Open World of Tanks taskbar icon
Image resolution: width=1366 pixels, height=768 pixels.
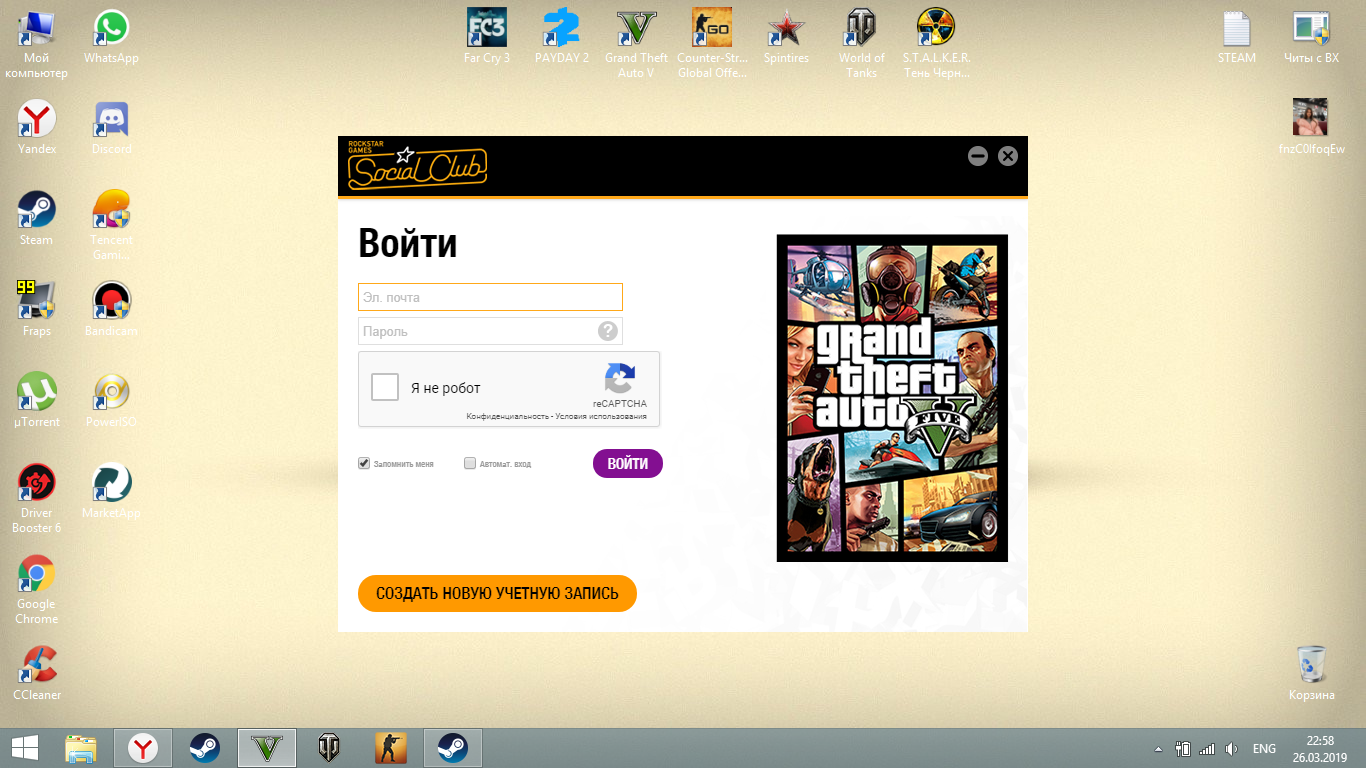pos(327,747)
